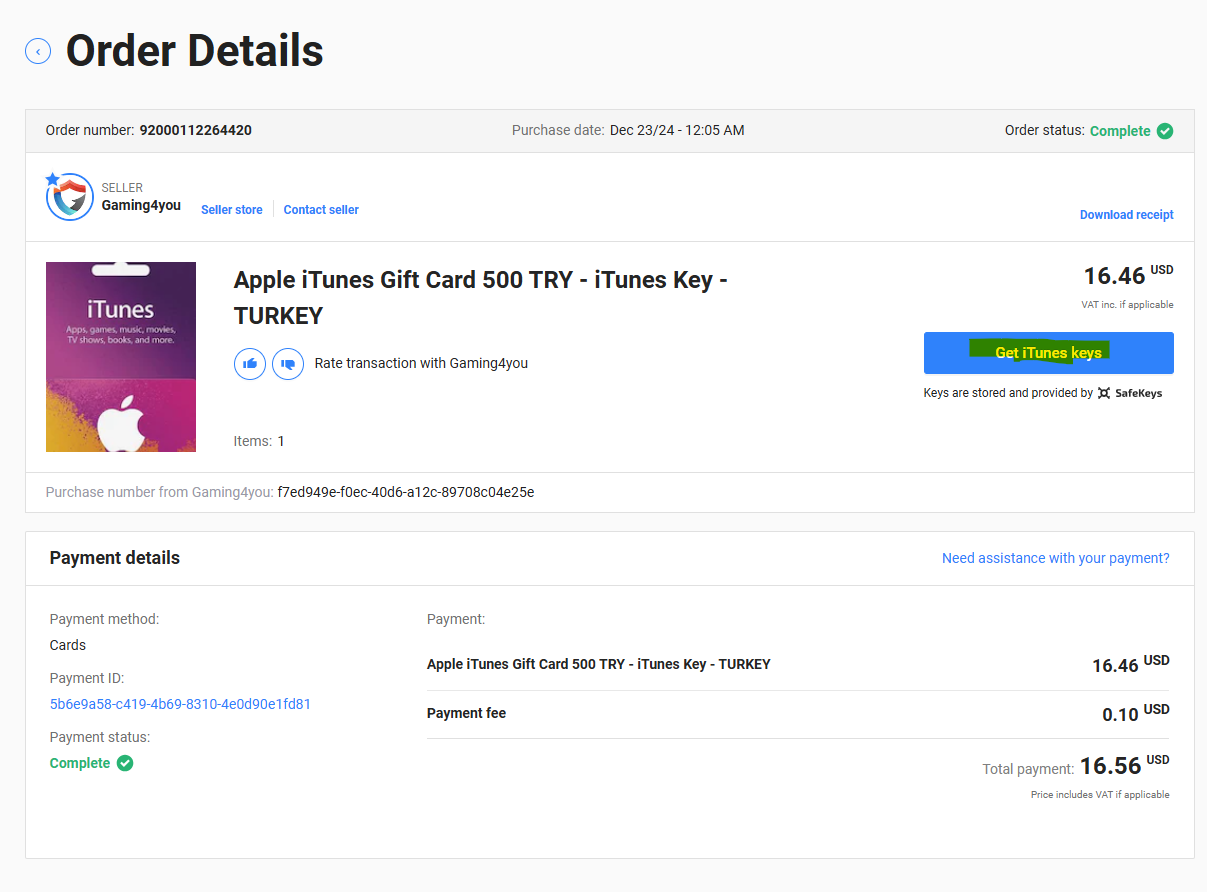This screenshot has height=892, width=1207.
Task: Click the Rate transaction with Gaming4you text
Action: 421,363
